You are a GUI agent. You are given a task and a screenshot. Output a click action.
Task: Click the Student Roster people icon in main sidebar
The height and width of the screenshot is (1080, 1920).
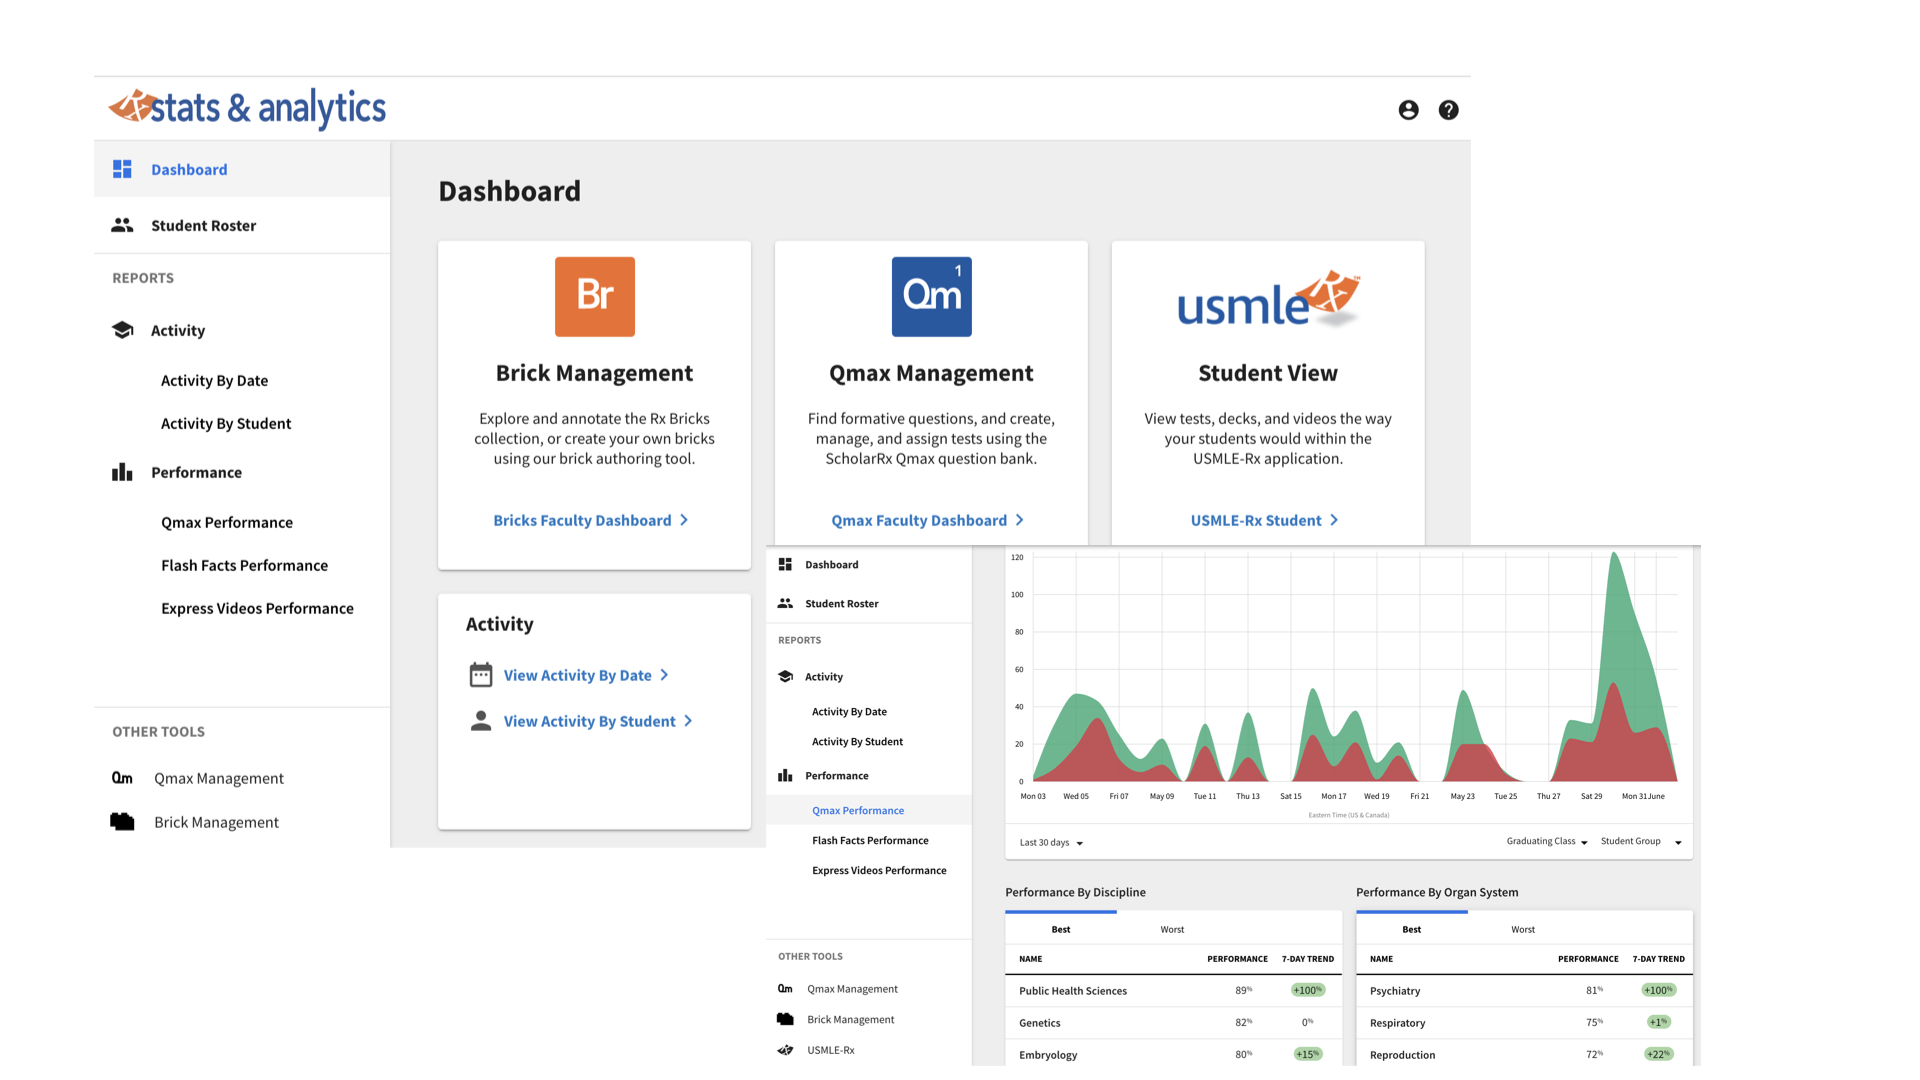click(x=122, y=225)
